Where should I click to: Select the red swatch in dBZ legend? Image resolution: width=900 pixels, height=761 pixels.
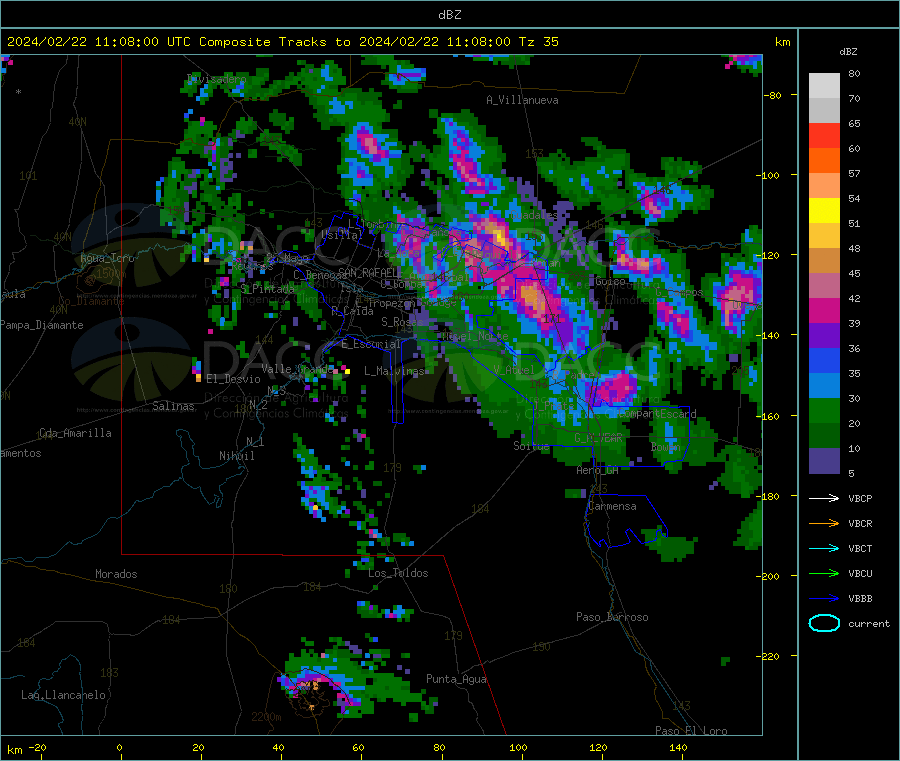824,135
